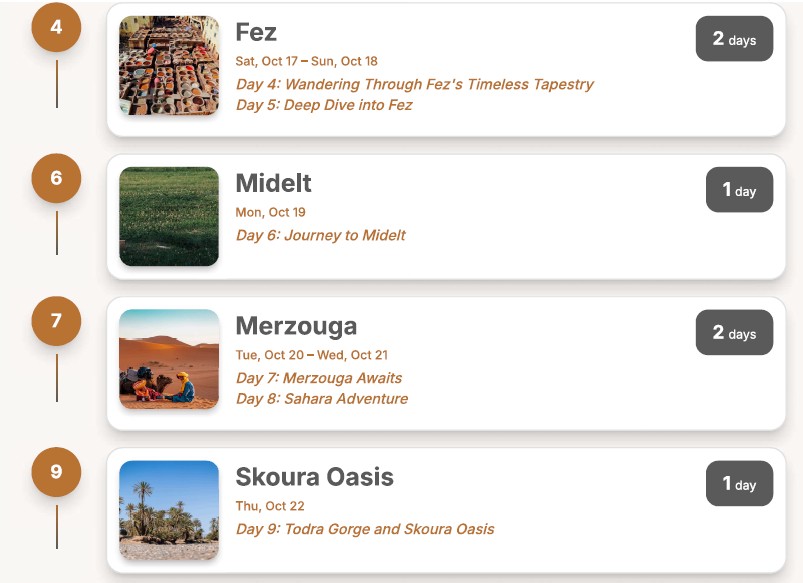
Task: Click the 1 day badge for Midelt
Action: (739, 190)
